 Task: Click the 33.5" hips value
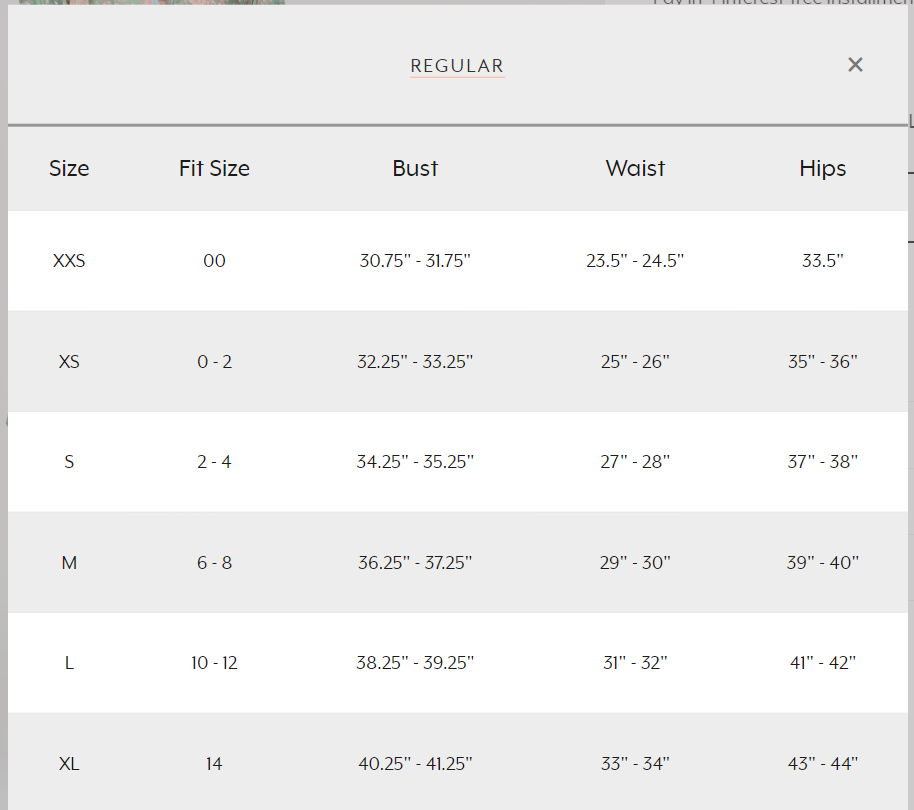[x=822, y=261]
